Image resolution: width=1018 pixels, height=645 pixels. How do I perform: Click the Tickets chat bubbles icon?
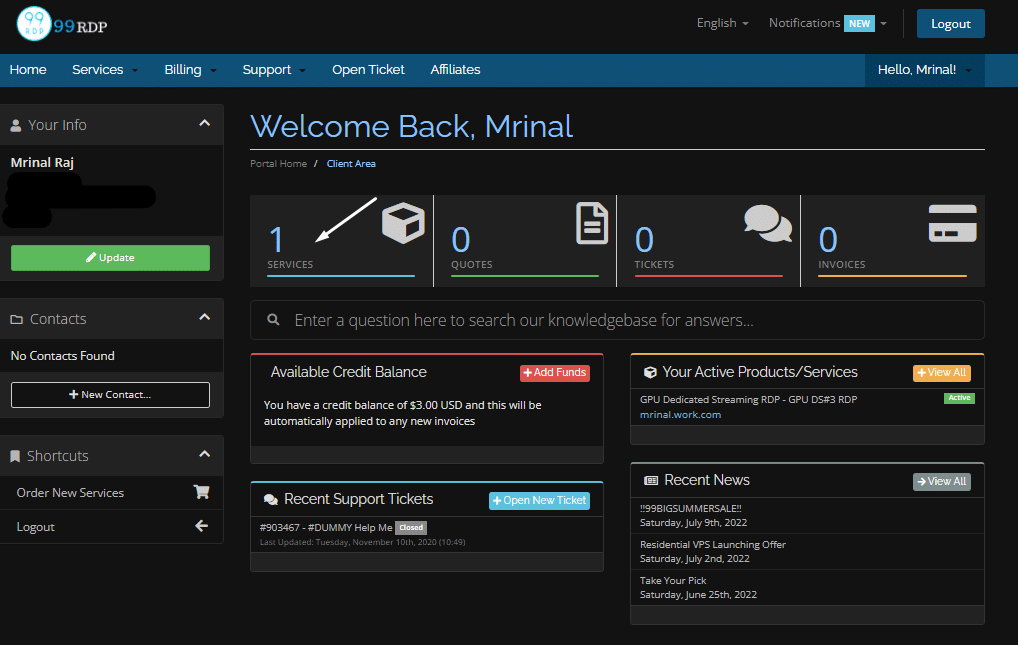(767, 223)
